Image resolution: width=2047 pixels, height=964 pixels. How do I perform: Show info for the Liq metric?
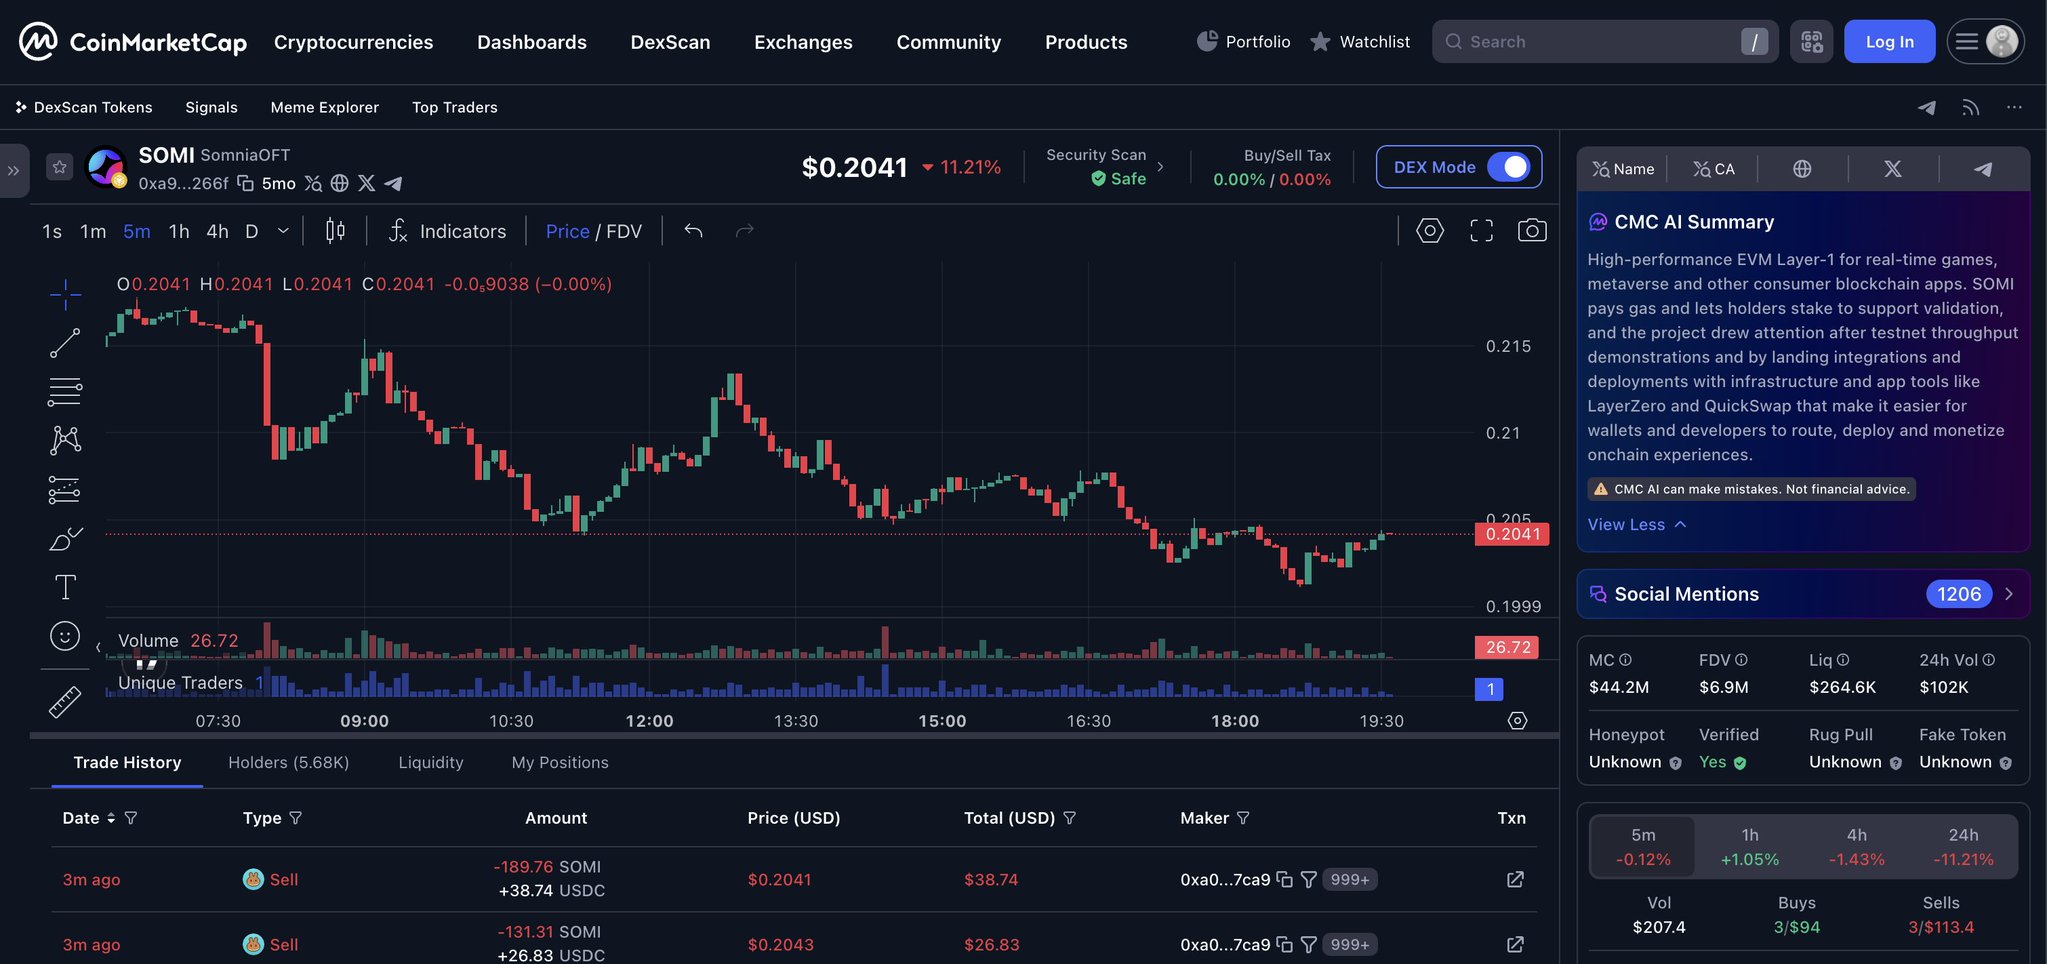pos(1843,660)
